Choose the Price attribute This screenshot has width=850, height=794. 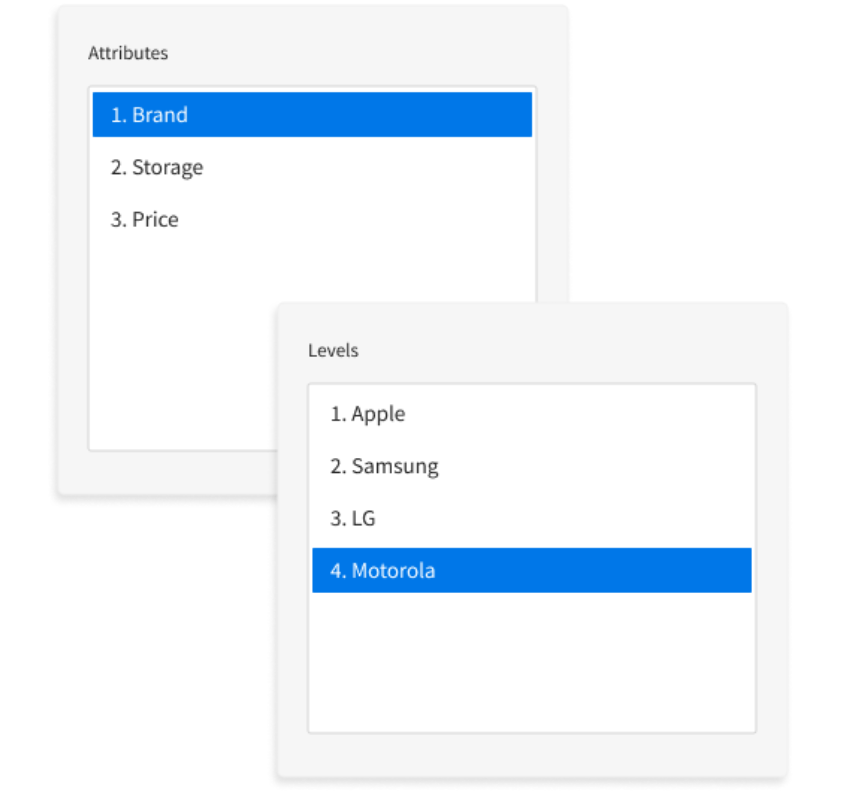point(155,219)
